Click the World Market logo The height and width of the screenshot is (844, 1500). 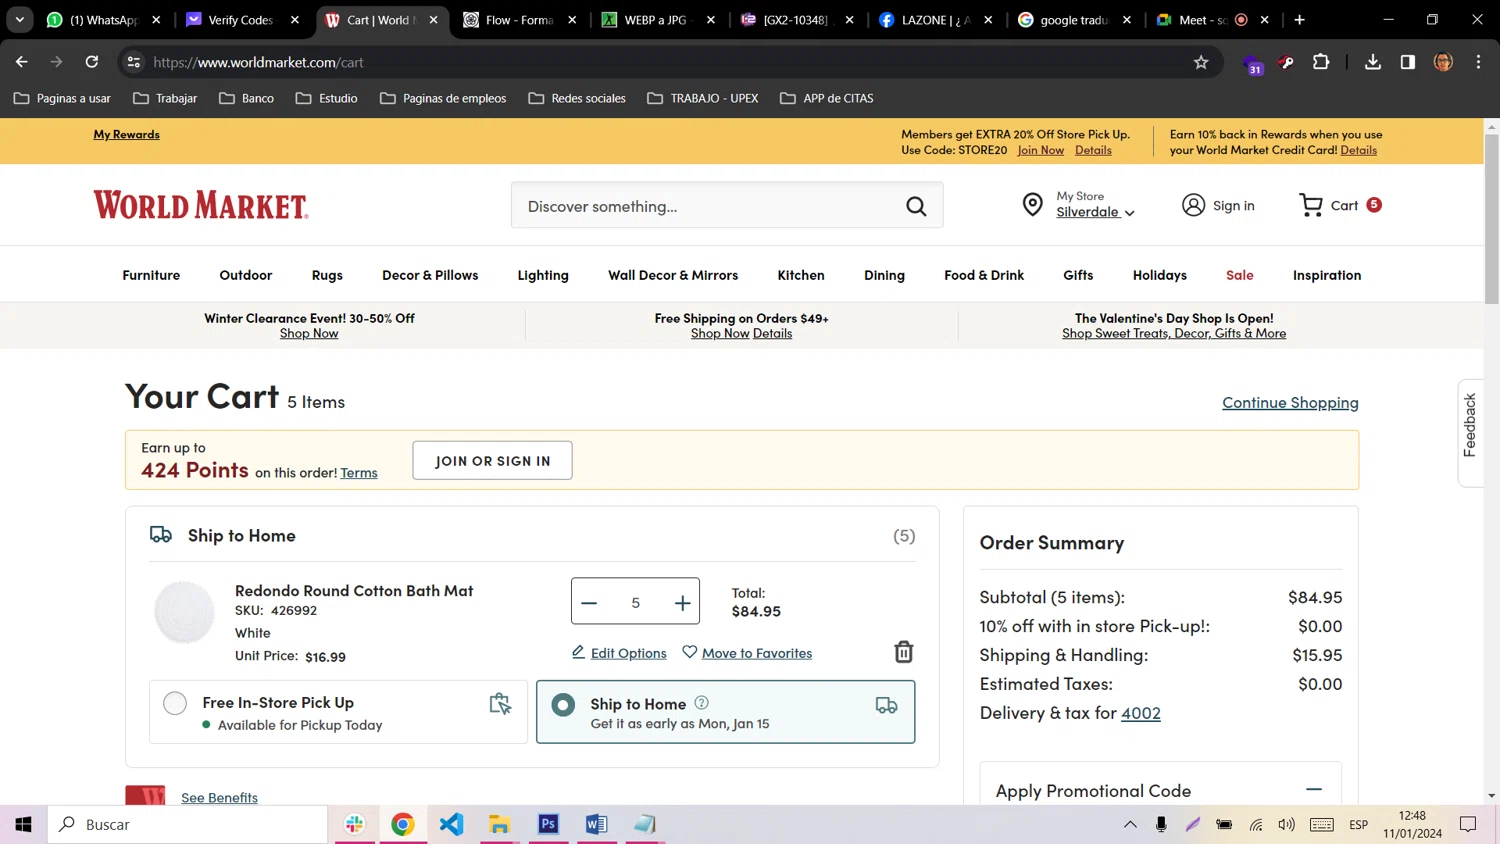pos(201,205)
